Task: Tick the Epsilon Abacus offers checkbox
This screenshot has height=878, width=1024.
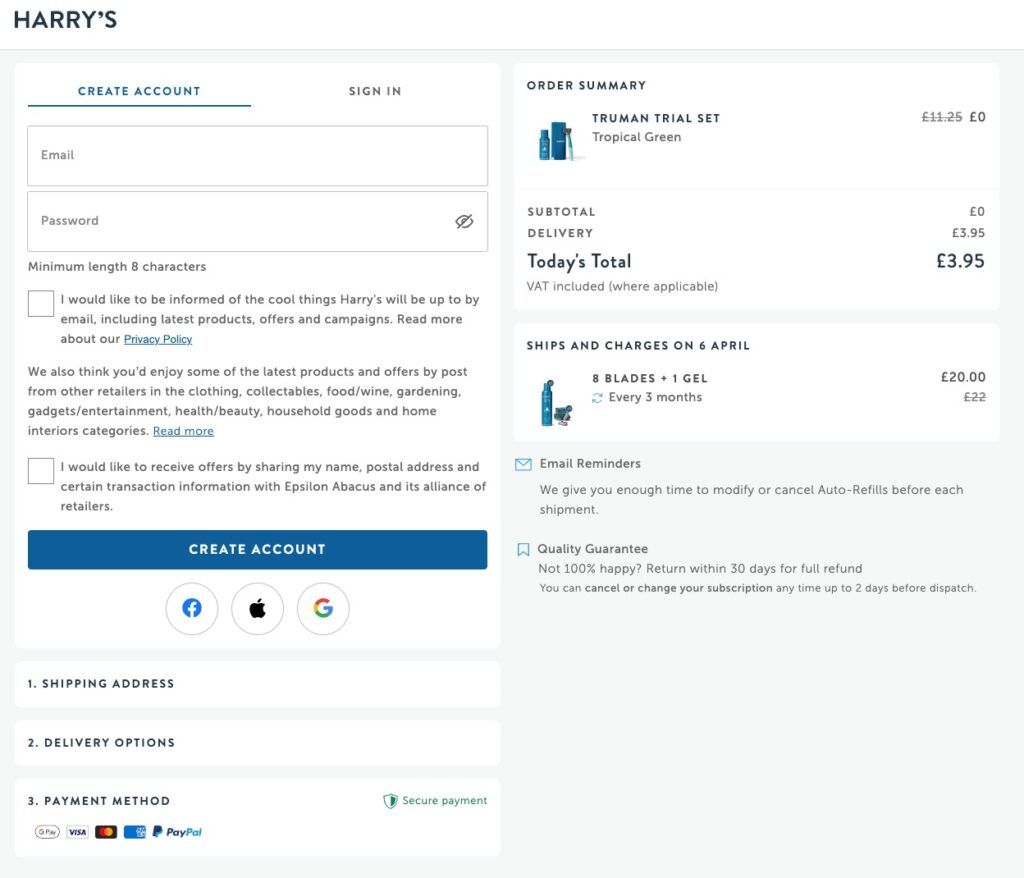Action: (x=40, y=471)
